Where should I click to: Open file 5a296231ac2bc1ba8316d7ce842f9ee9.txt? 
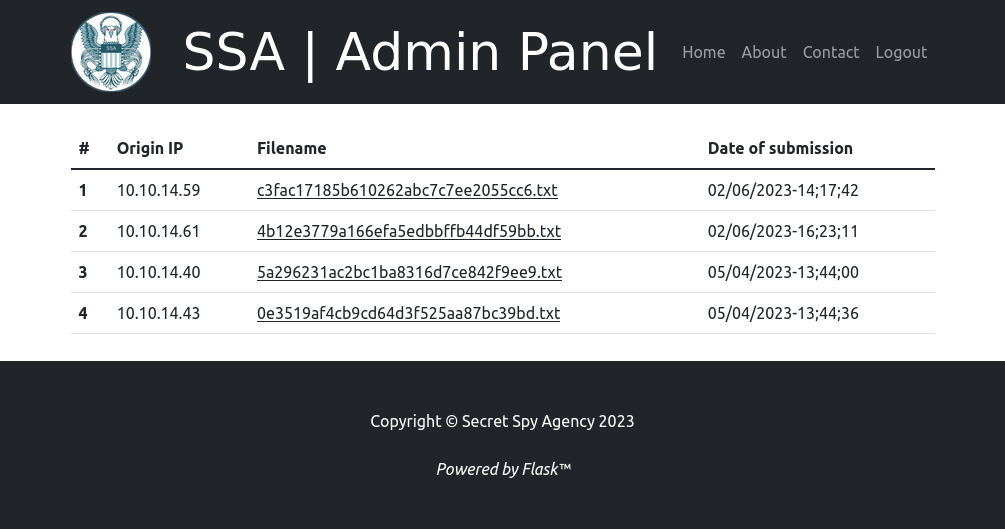(409, 272)
